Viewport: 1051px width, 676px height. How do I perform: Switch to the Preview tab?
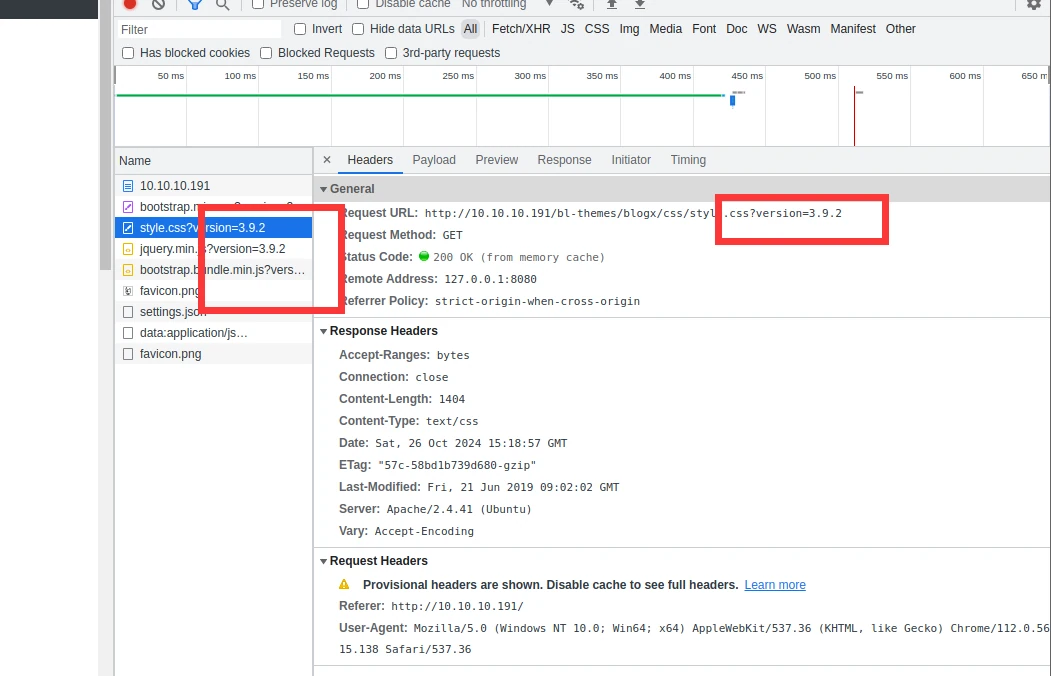[x=497, y=160]
